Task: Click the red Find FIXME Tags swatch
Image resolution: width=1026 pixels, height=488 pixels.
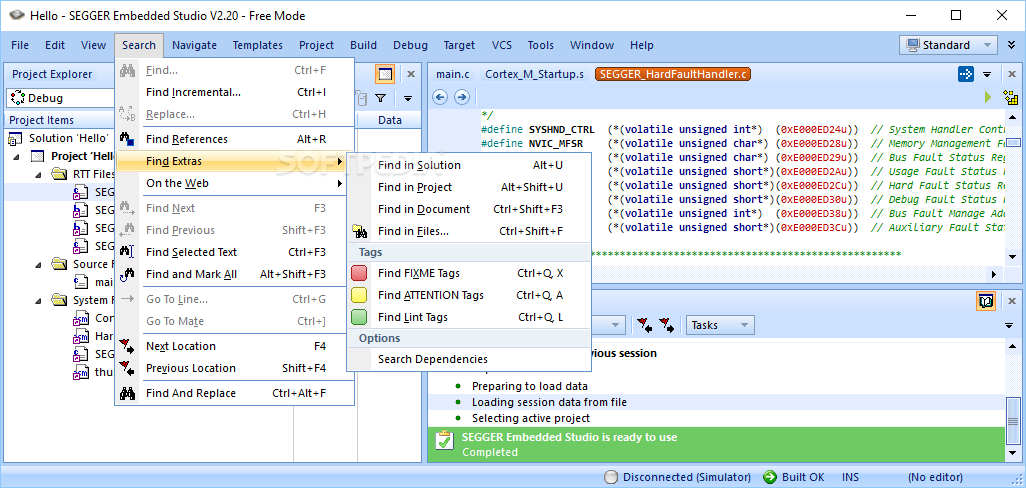Action: [359, 273]
